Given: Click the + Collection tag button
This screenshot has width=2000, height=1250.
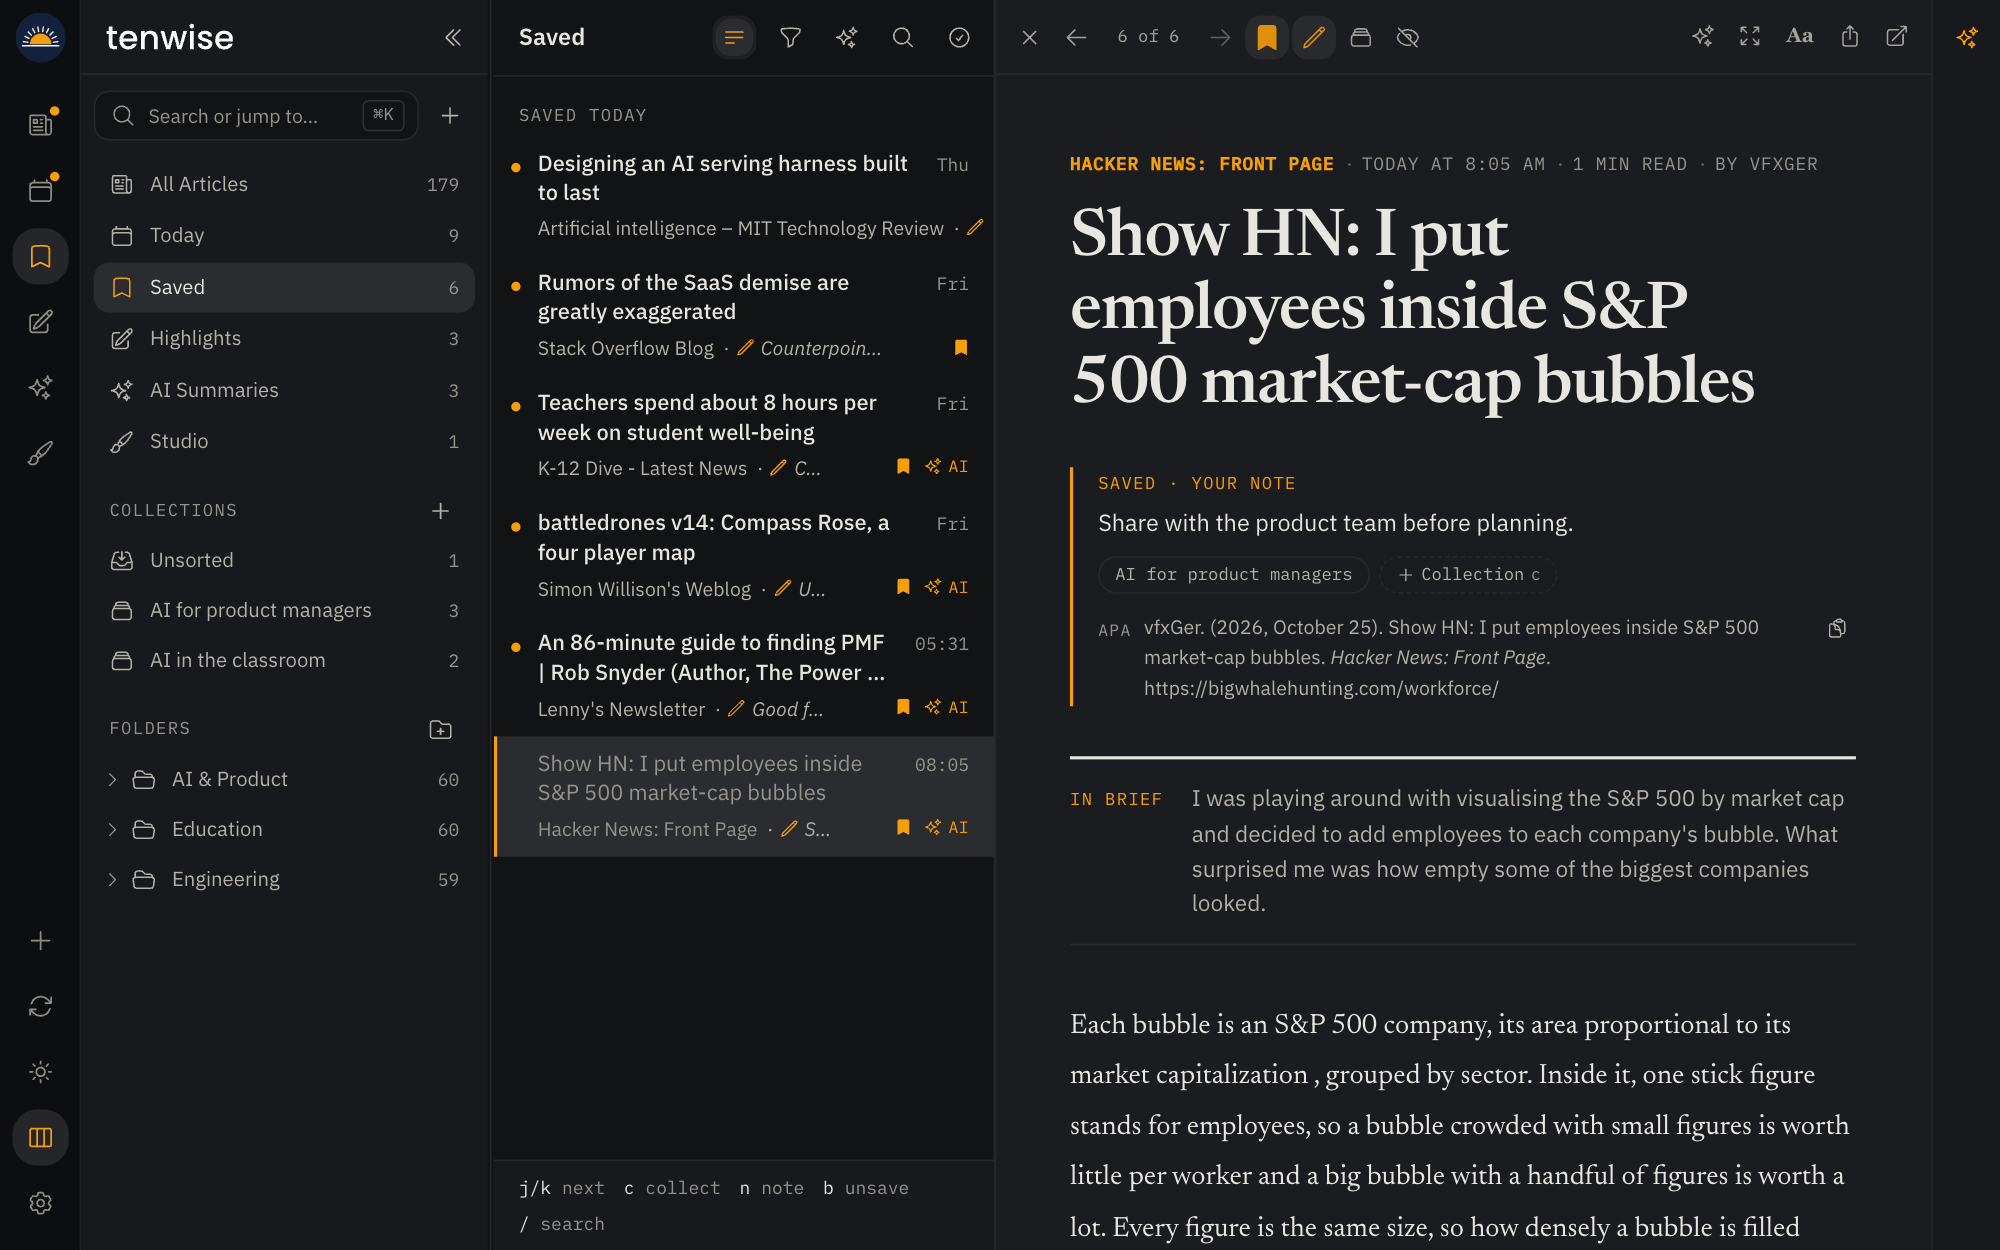Looking at the screenshot, I should (x=1468, y=574).
